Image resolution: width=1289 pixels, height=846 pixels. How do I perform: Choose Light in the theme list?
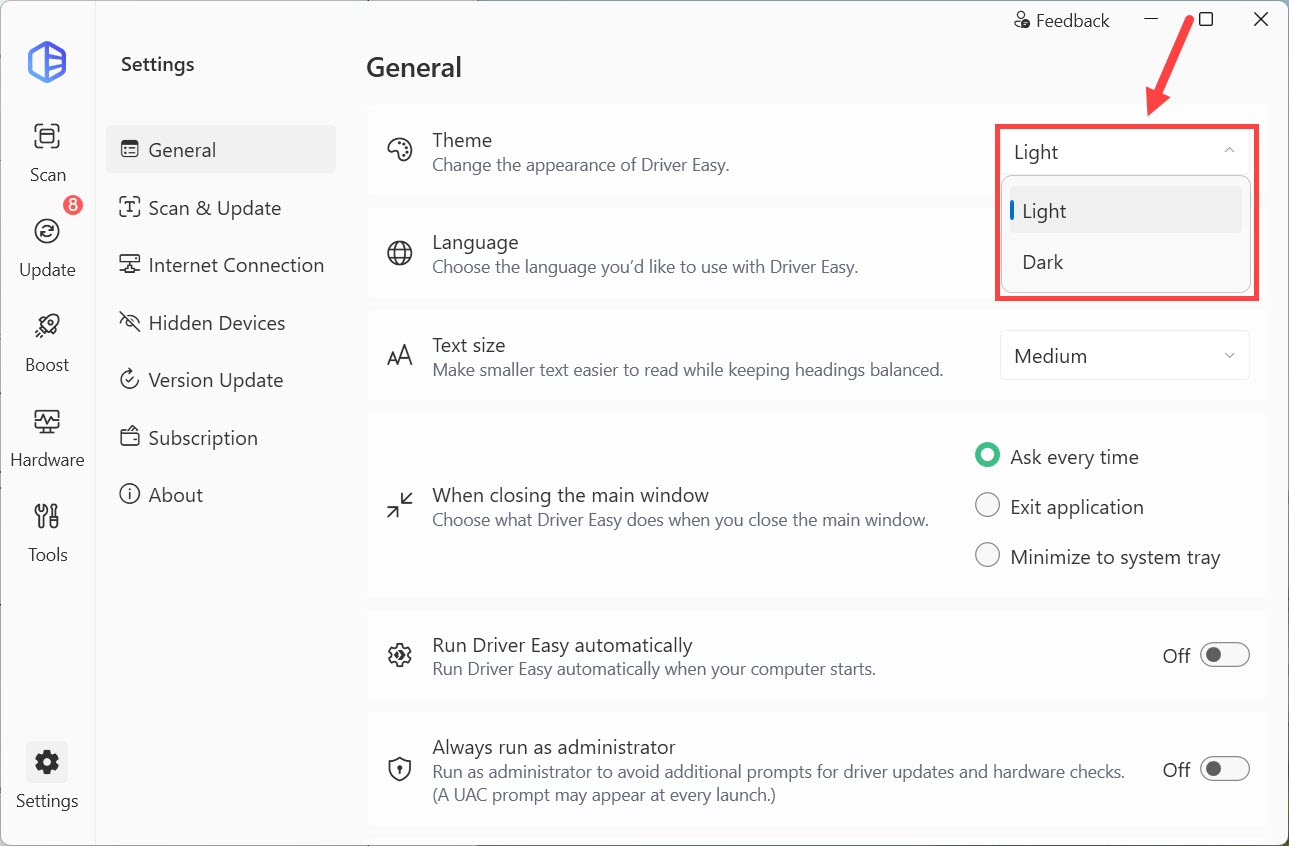pos(1125,210)
